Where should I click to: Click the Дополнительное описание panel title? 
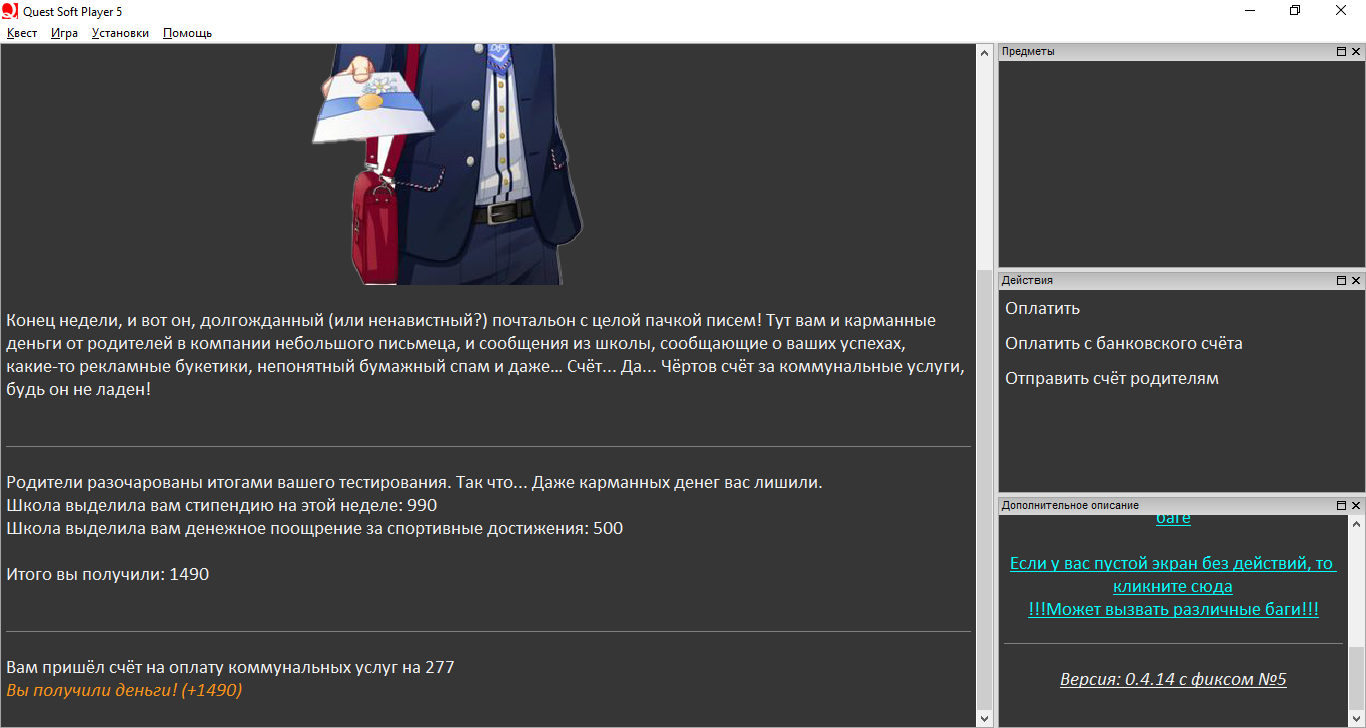[x=1070, y=506]
